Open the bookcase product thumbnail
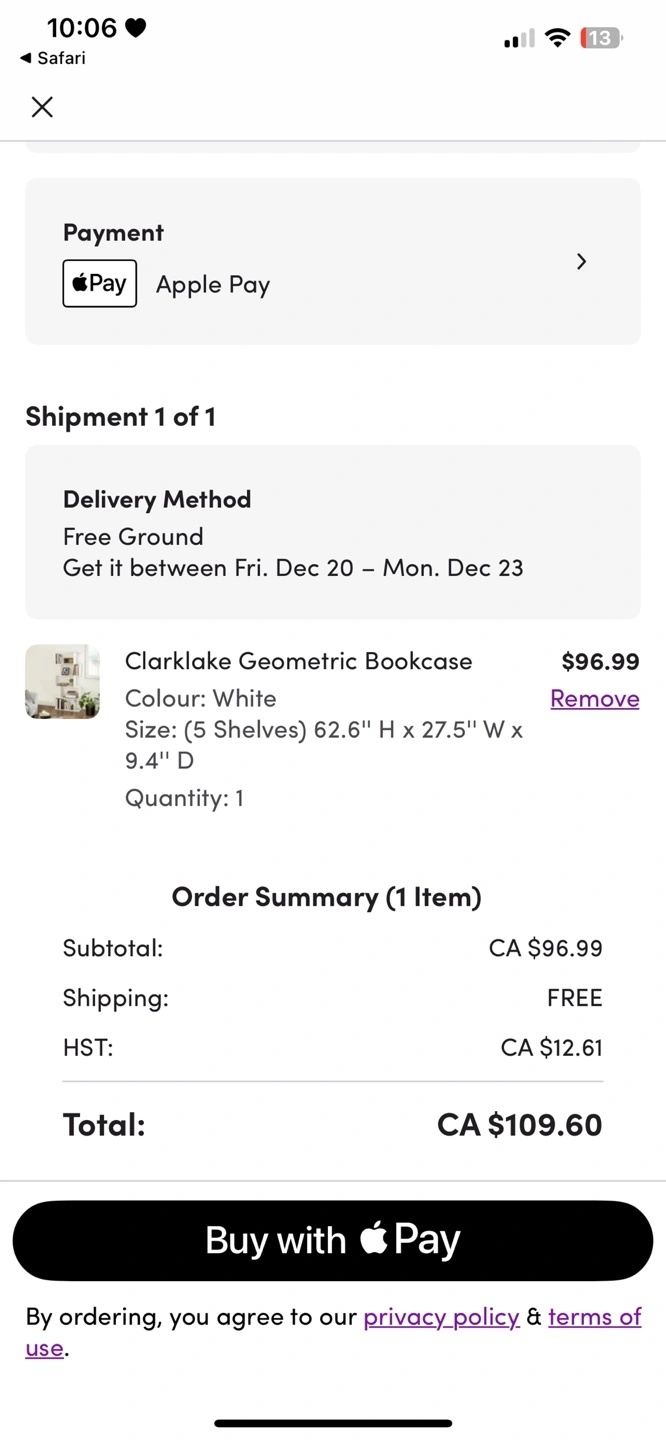This screenshot has width=666, height=1440. 62,682
